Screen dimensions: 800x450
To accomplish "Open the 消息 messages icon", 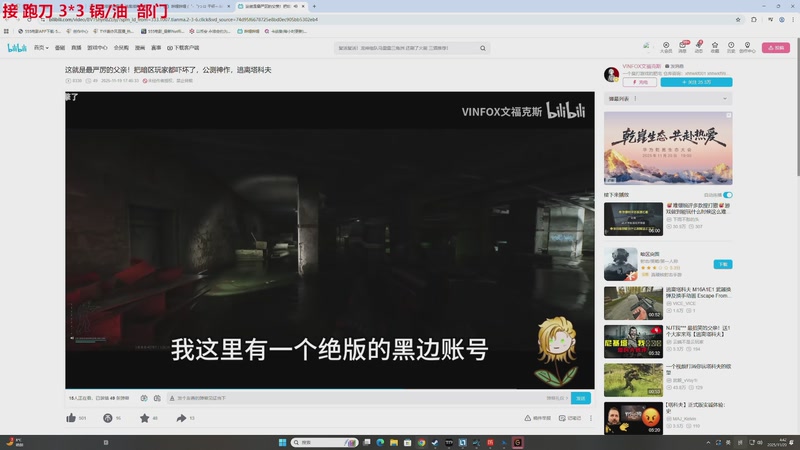I will pyautogui.click(x=683, y=47).
